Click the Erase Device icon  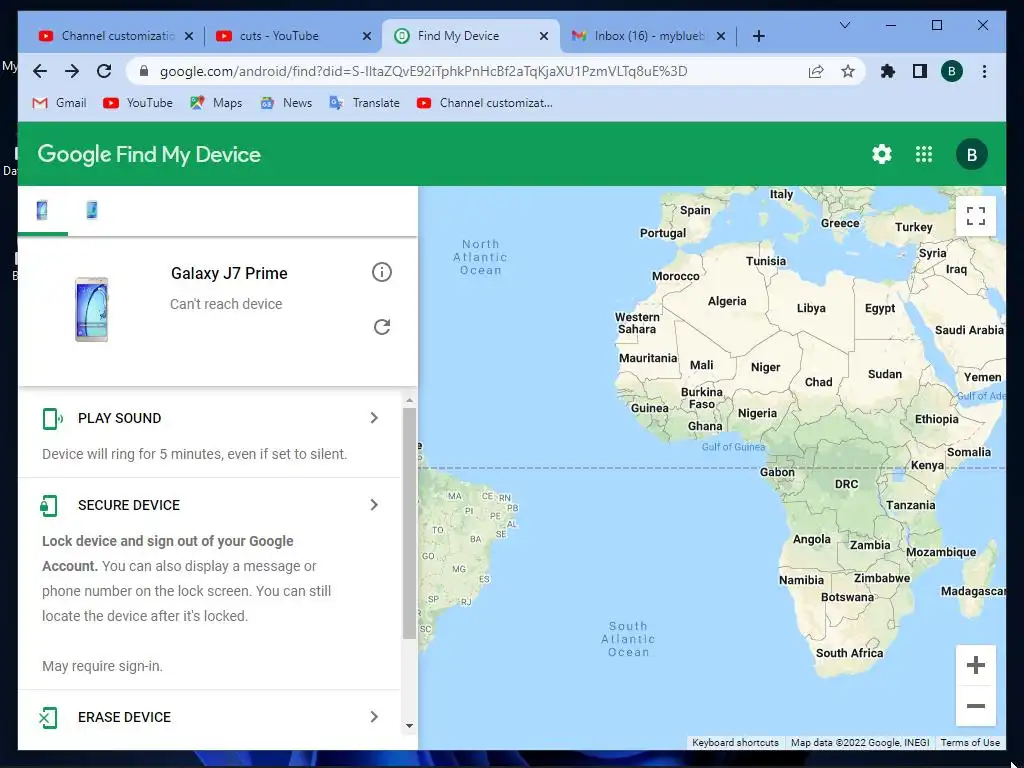(x=48, y=718)
